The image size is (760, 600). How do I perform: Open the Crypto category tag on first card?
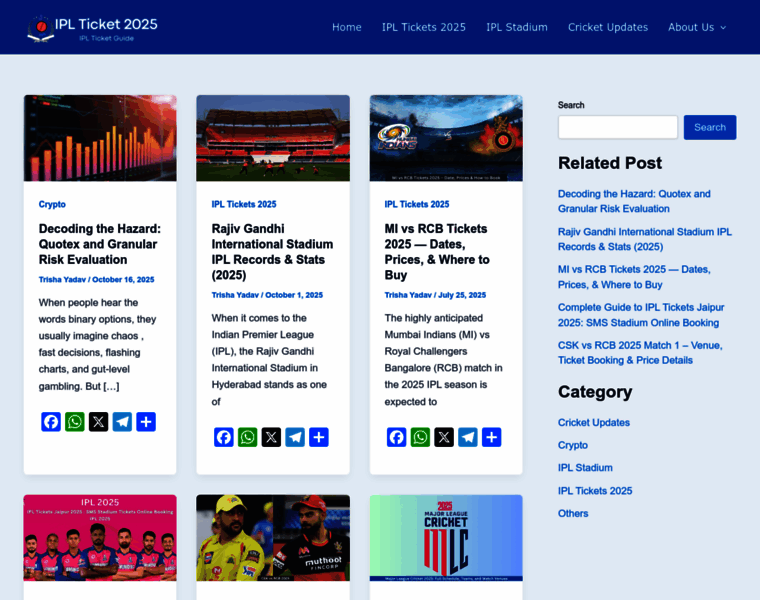[52, 204]
